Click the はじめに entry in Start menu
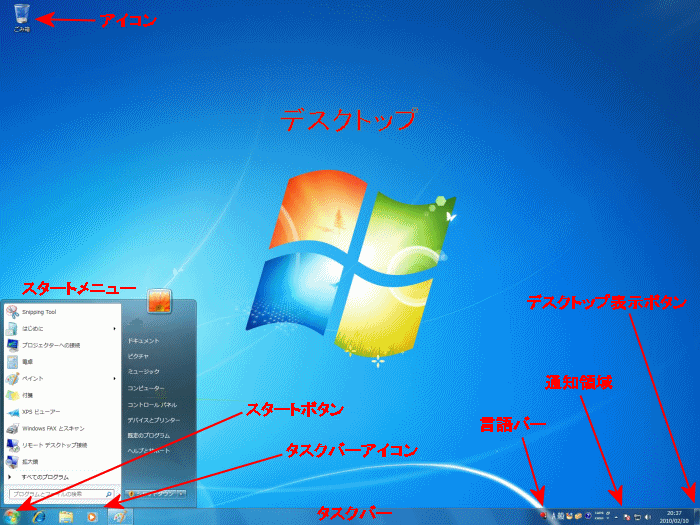Image resolution: width=700 pixels, height=525 pixels. [62, 329]
